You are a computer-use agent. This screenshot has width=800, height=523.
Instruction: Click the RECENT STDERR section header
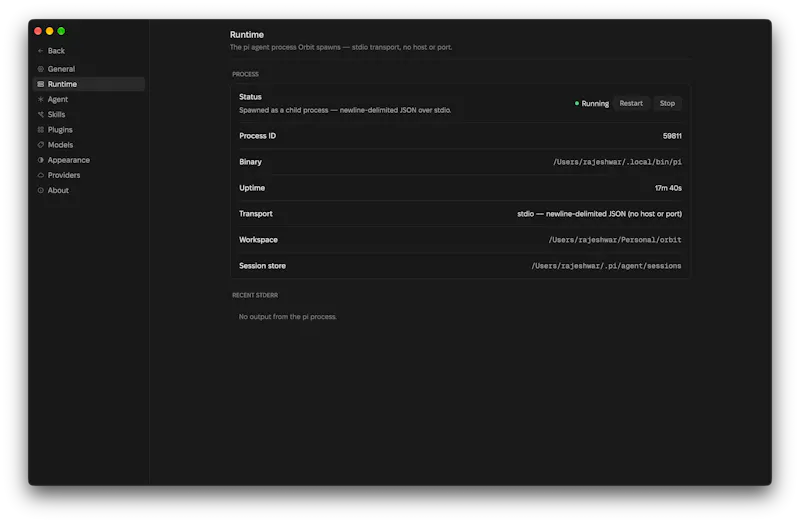tap(255, 295)
